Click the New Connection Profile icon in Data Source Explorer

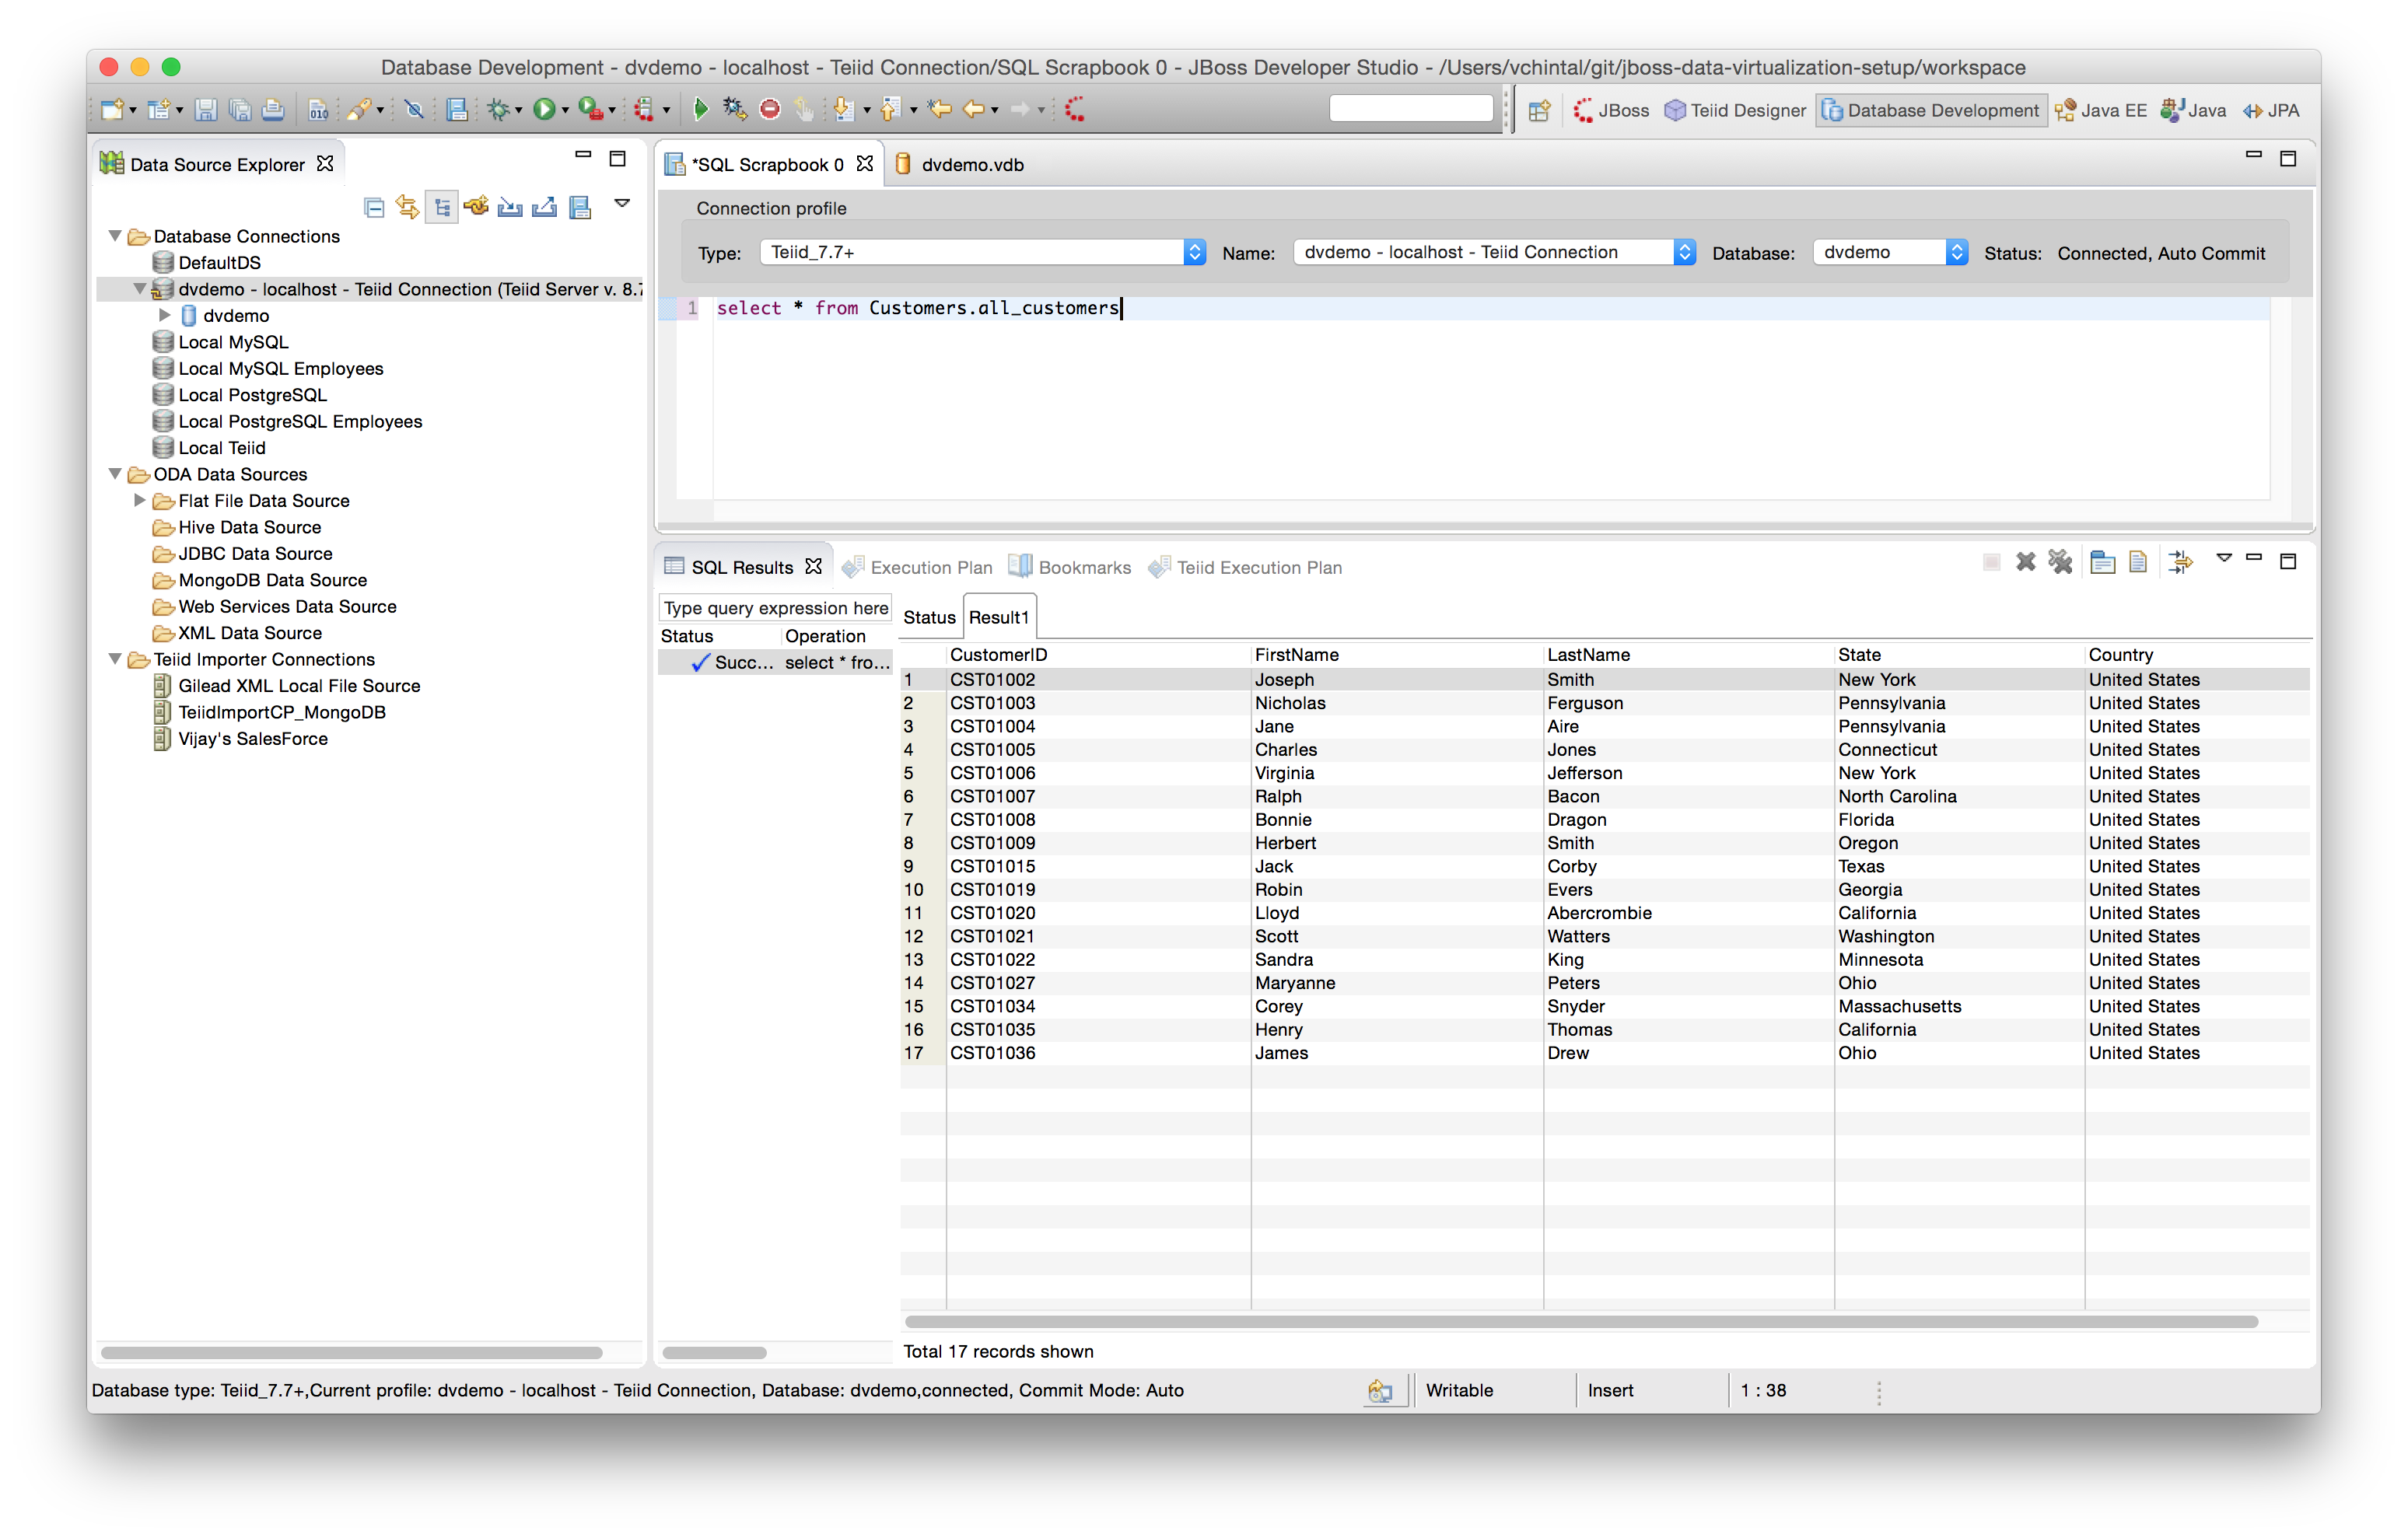tap(476, 206)
